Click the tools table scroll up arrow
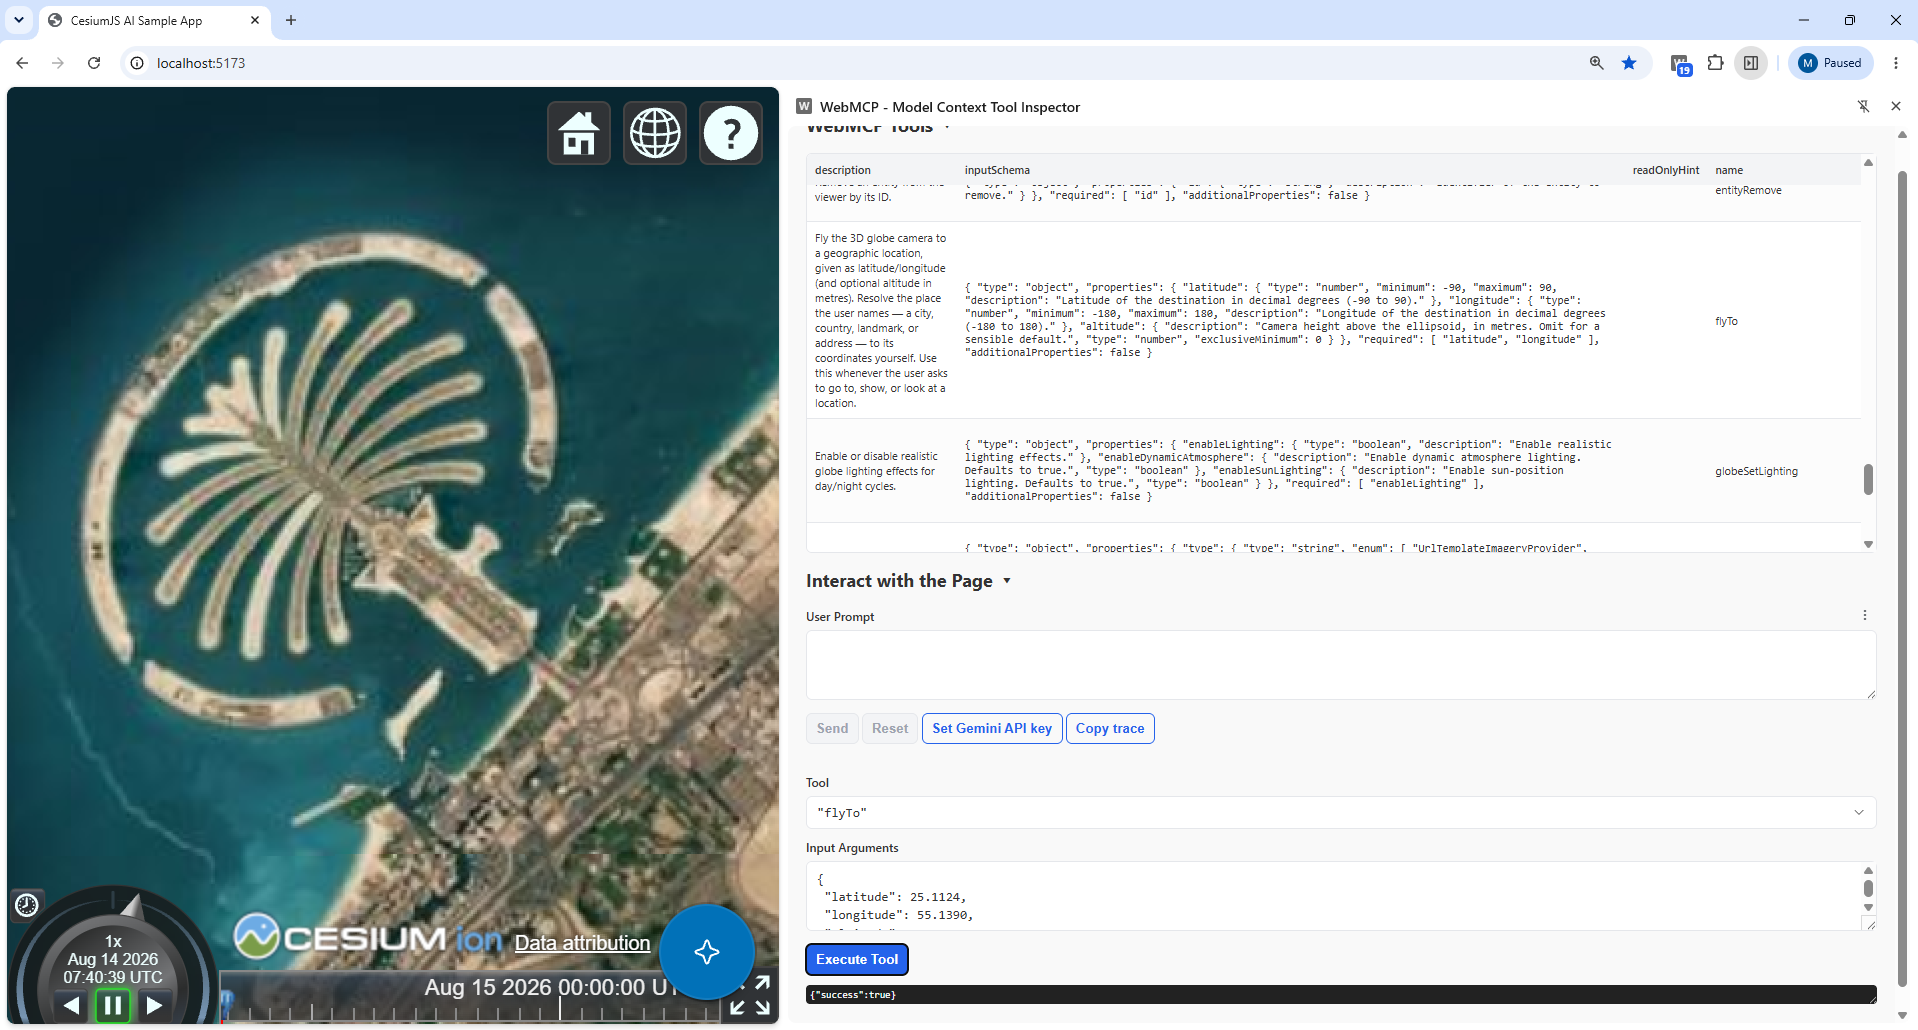The height and width of the screenshot is (1030, 1918). click(x=1868, y=162)
